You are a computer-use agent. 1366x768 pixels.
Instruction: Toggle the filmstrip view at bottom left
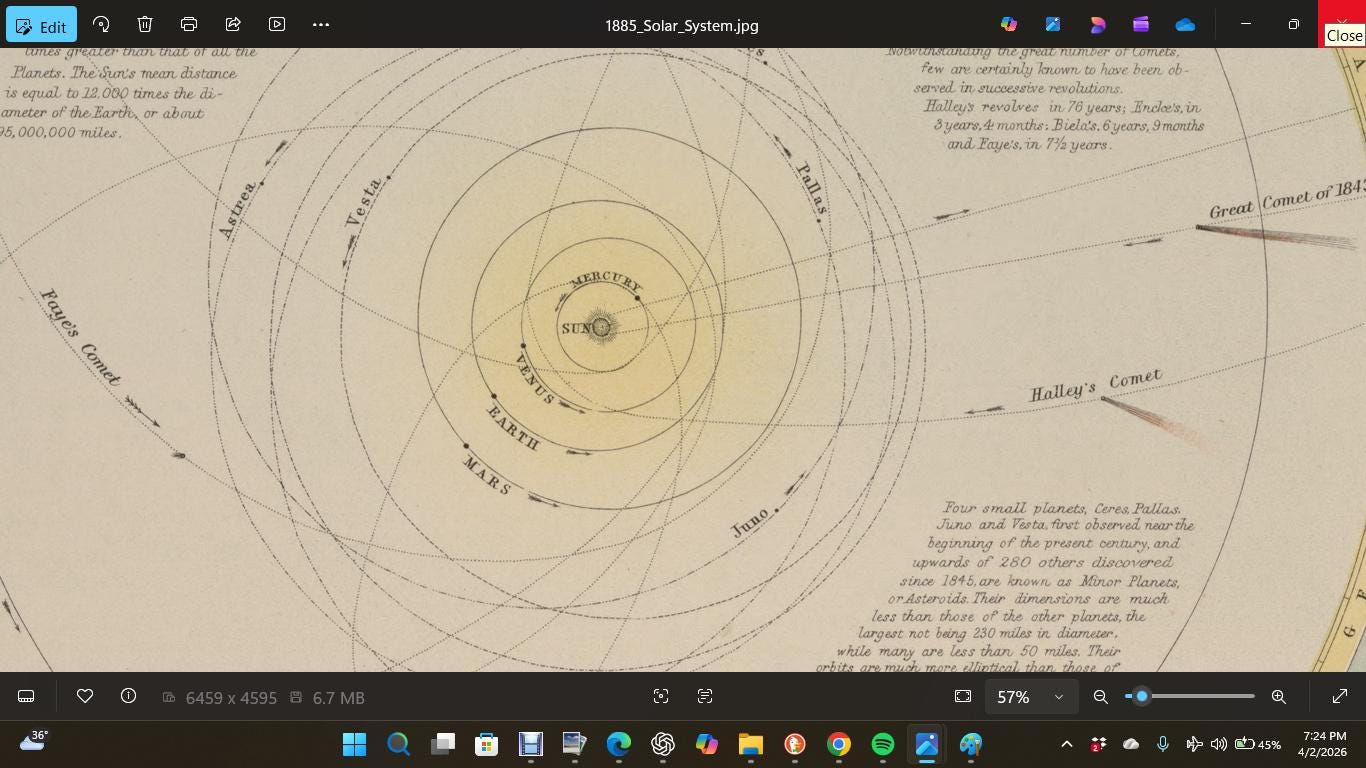click(x=27, y=696)
